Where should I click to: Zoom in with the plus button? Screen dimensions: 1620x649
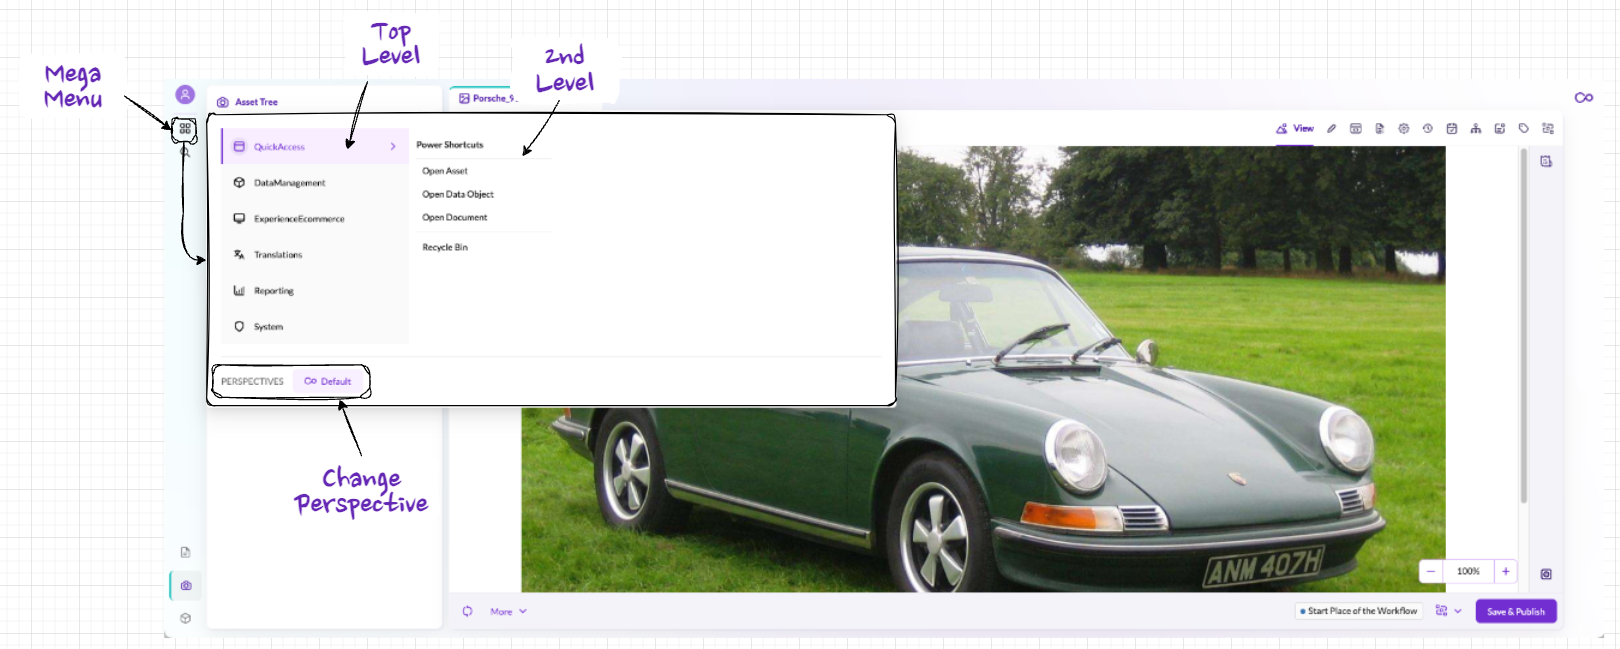pyautogui.click(x=1506, y=571)
